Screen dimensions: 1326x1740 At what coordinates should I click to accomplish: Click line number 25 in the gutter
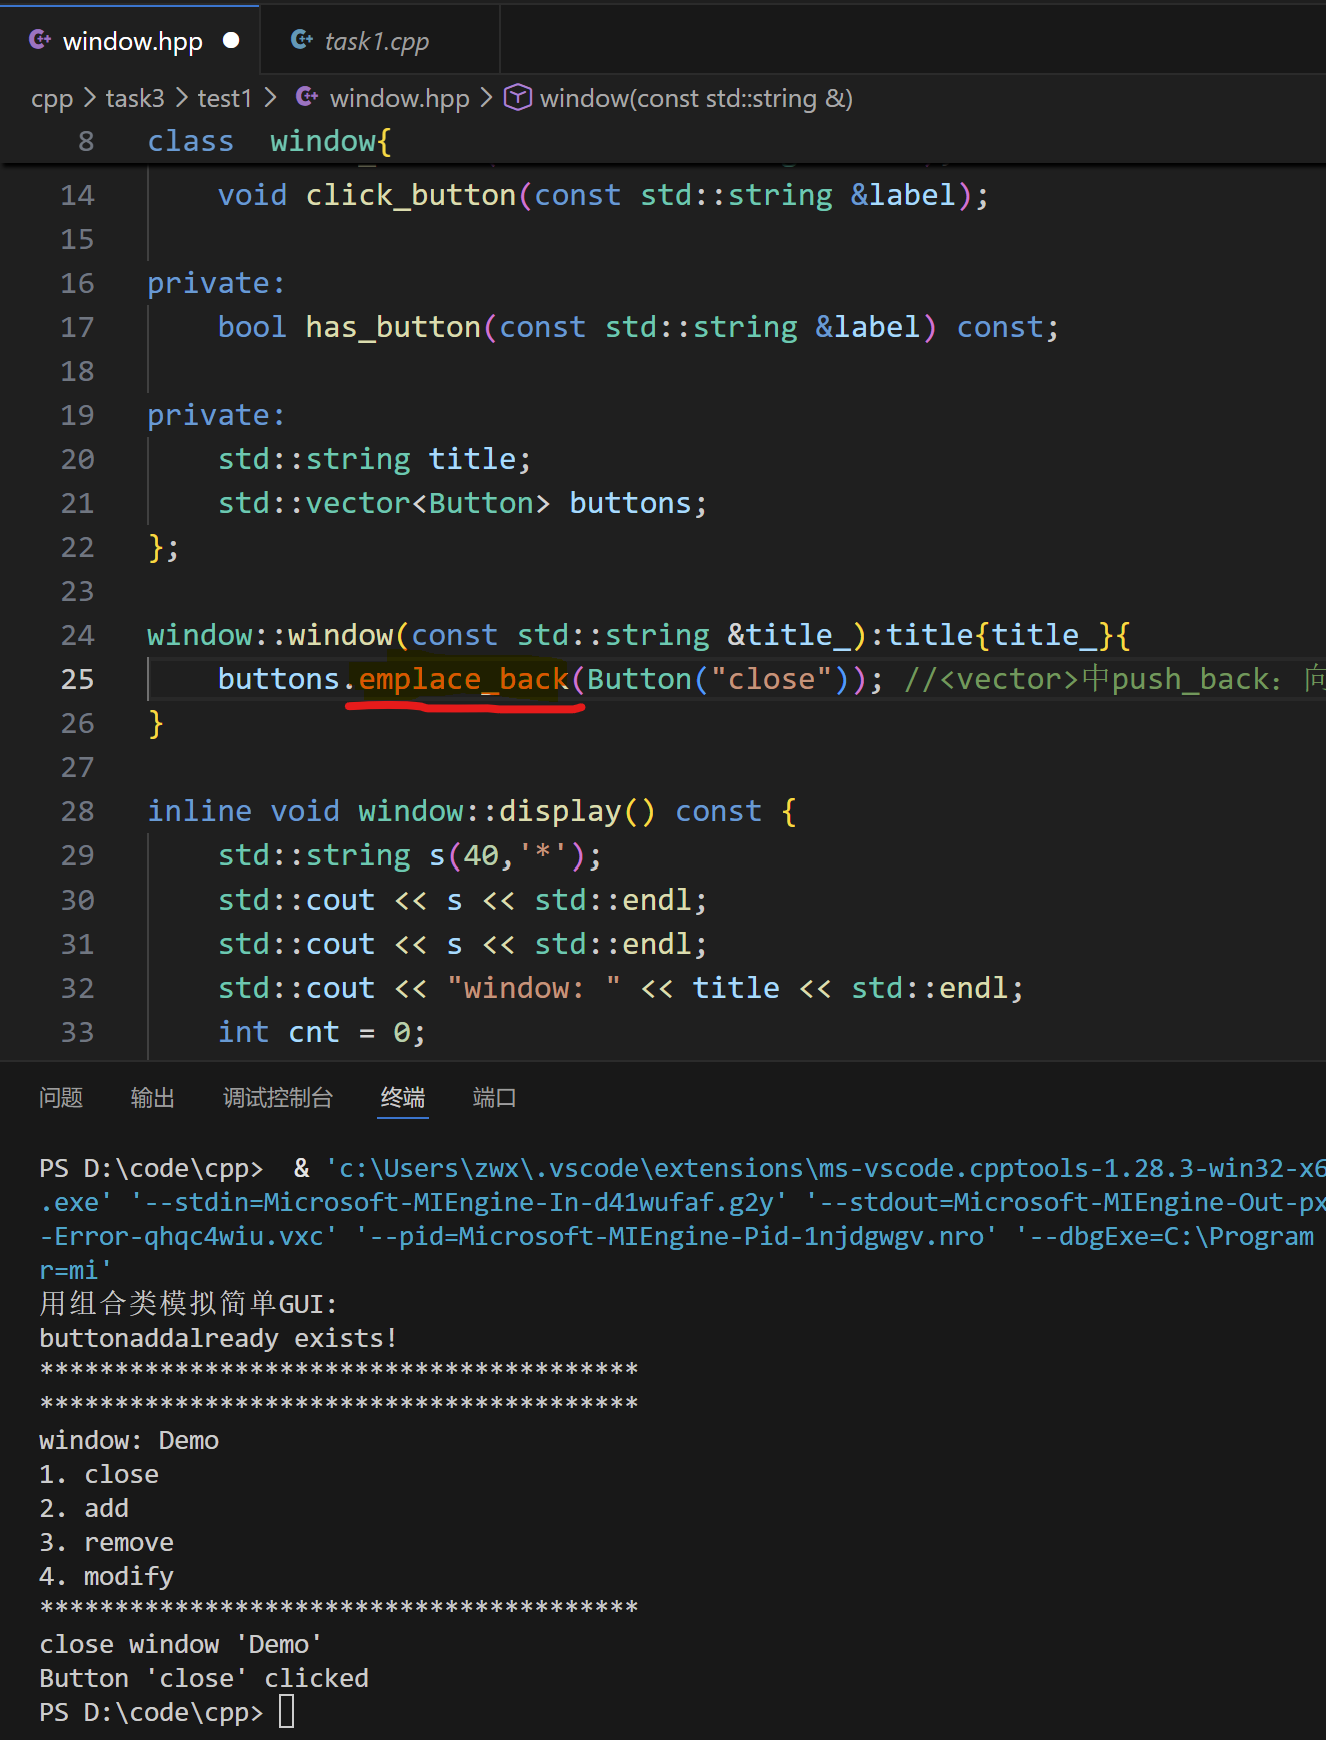[78, 680]
